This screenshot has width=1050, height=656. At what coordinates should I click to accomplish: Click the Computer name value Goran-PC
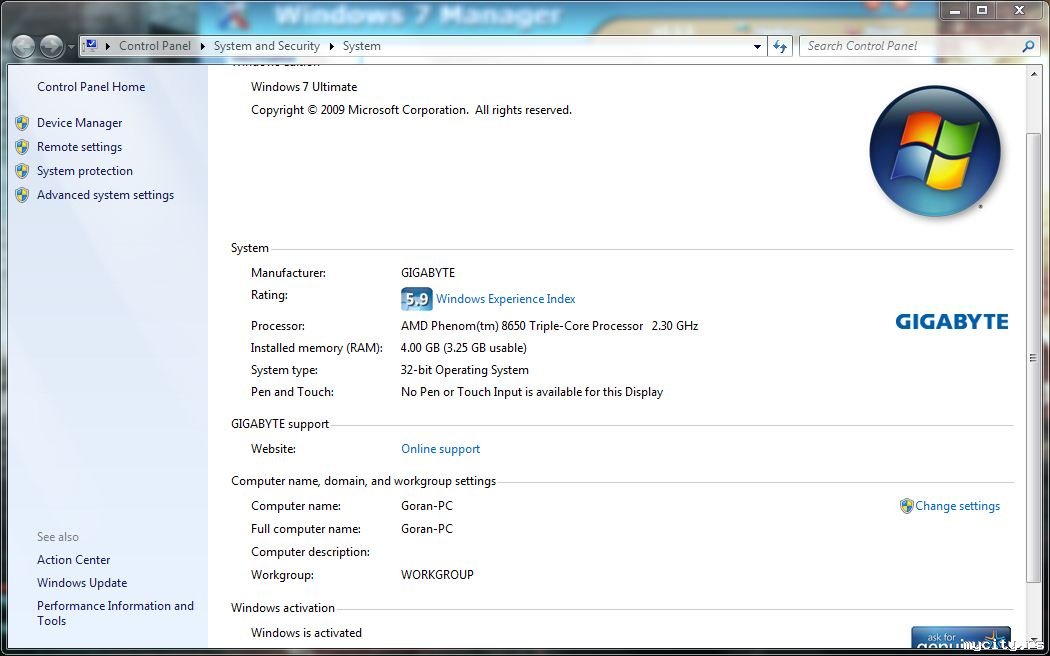[x=427, y=506]
